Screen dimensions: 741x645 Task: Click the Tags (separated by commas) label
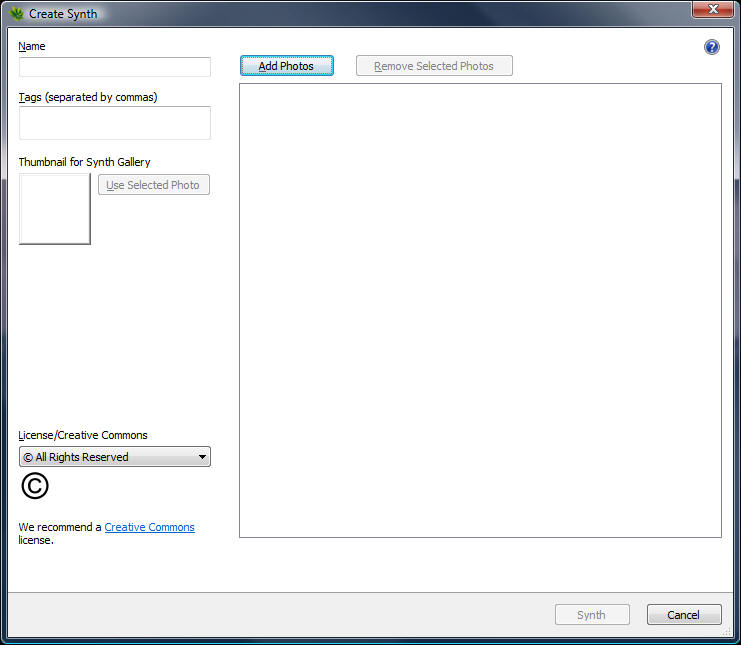[x=88, y=97]
